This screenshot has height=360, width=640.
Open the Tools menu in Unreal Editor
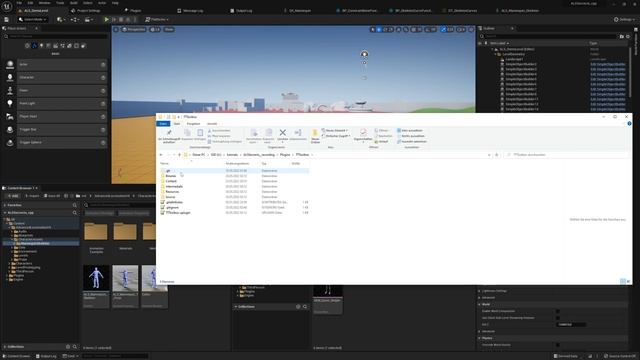pyautogui.click(x=60, y=3)
